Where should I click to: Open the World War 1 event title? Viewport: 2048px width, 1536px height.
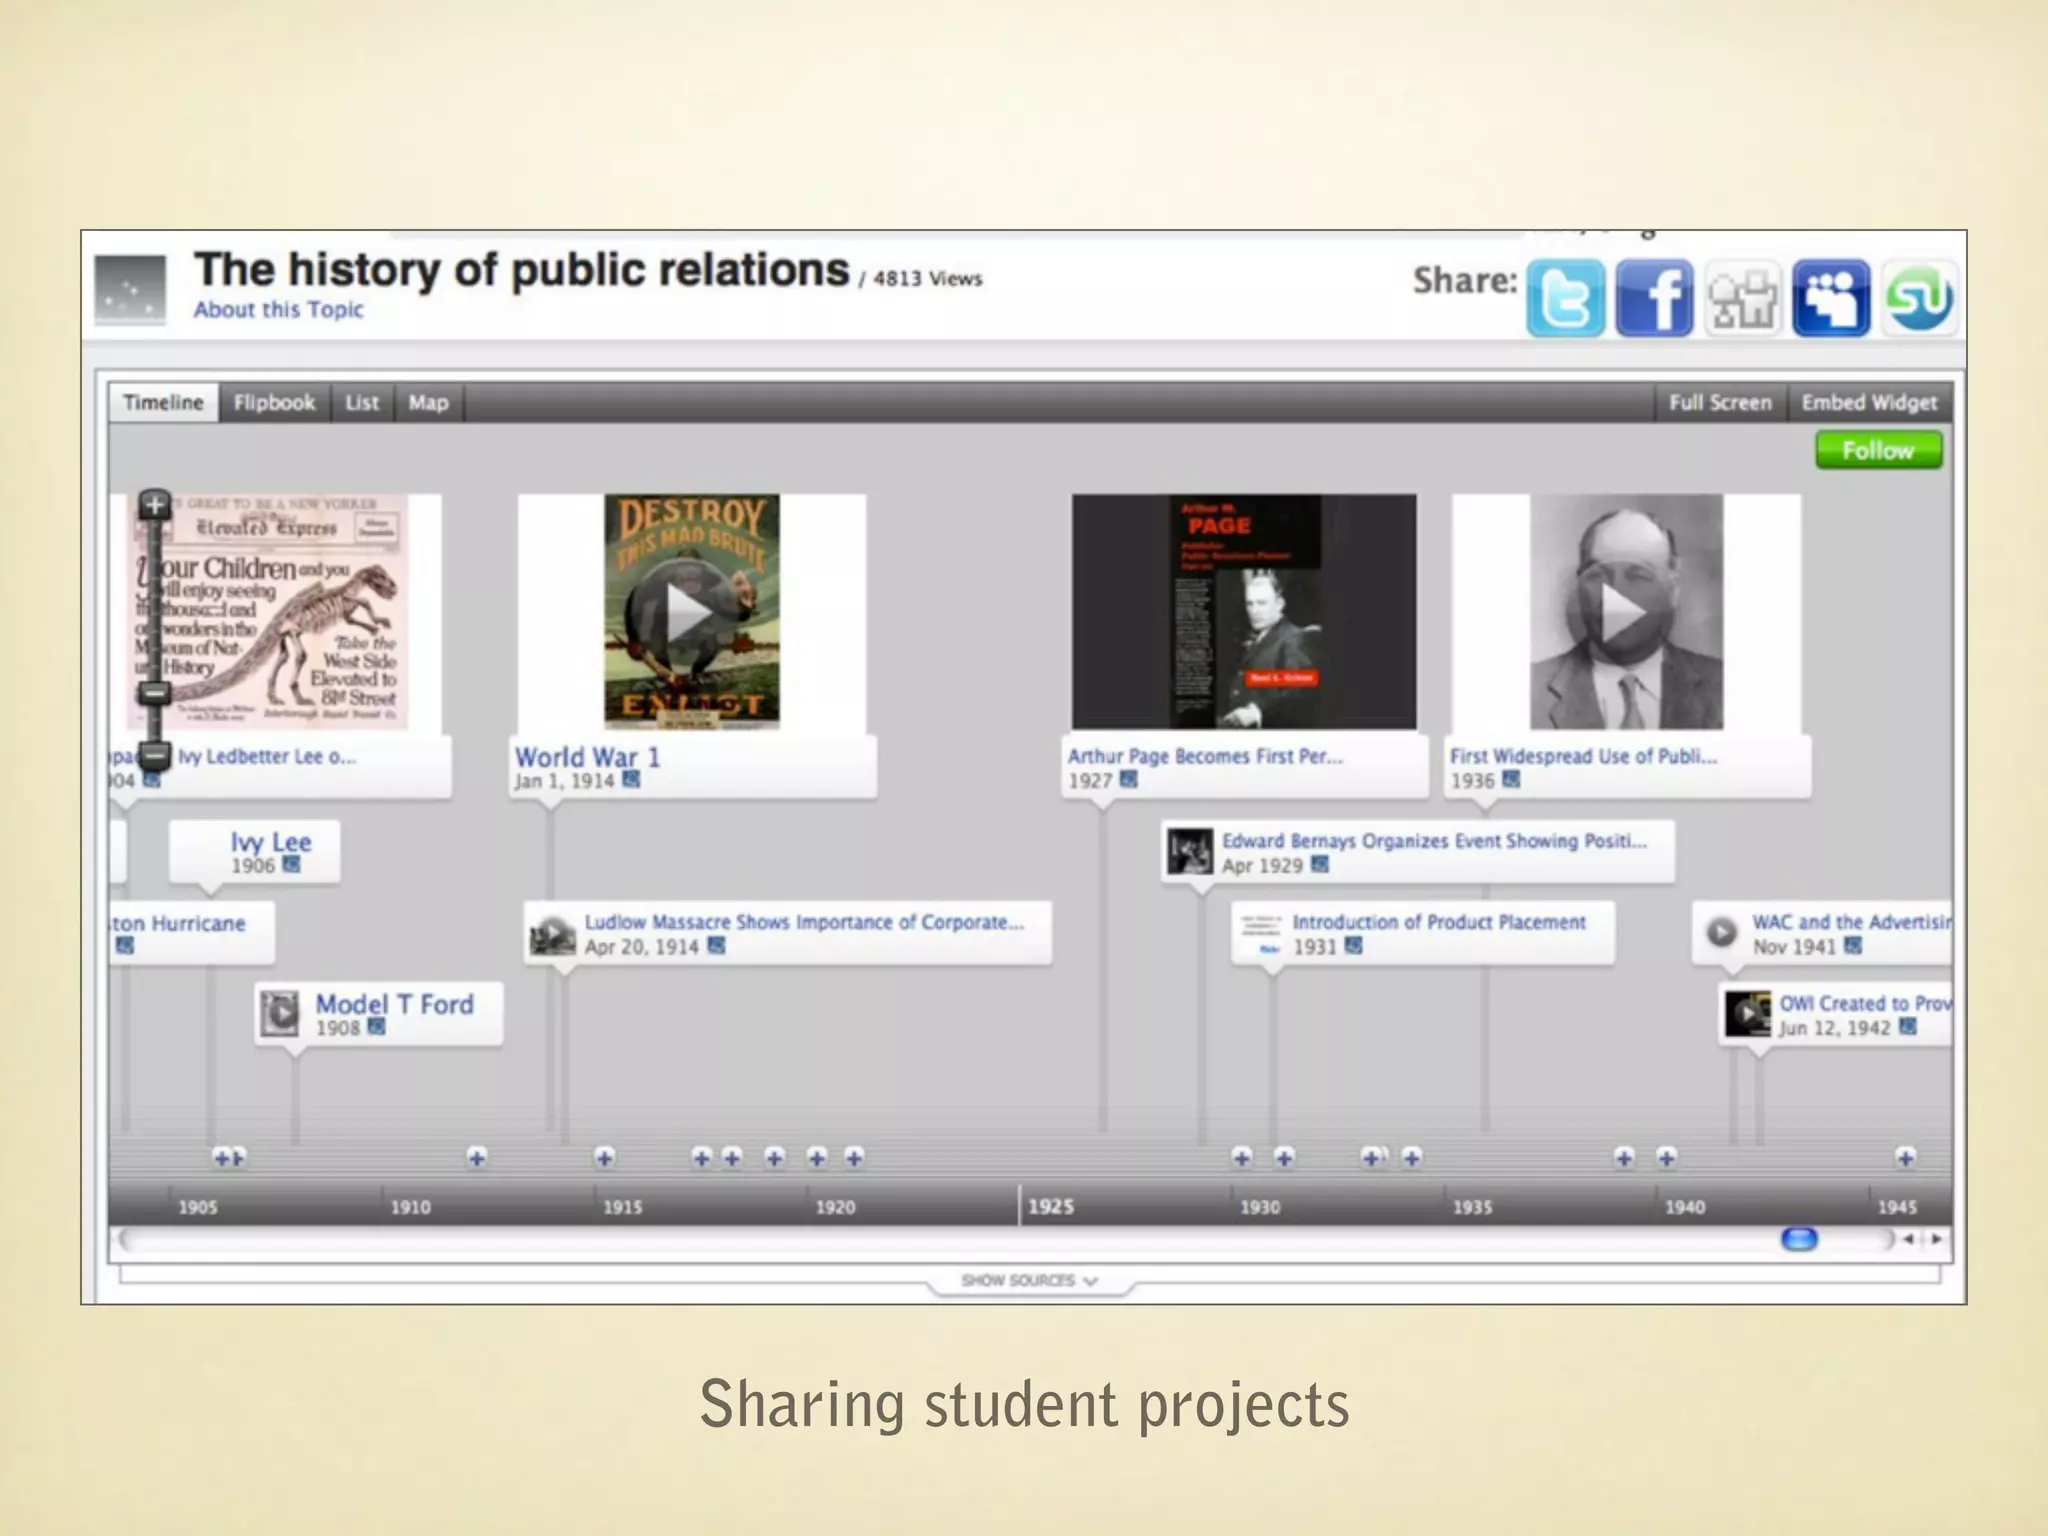click(x=587, y=757)
